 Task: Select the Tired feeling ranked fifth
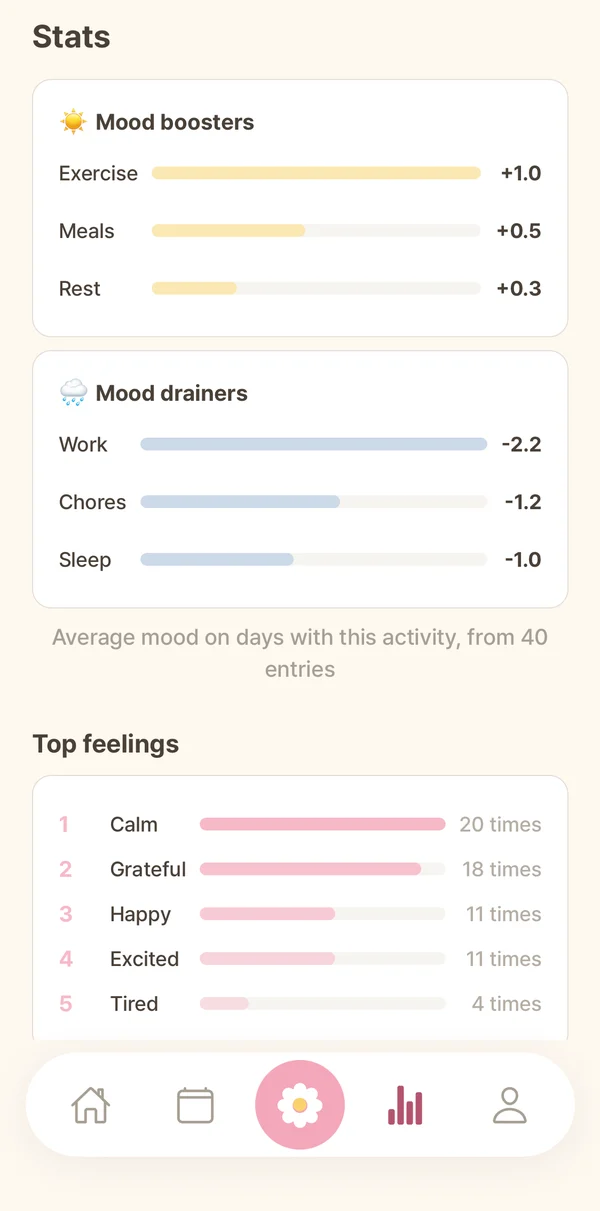pyautogui.click(x=300, y=1004)
